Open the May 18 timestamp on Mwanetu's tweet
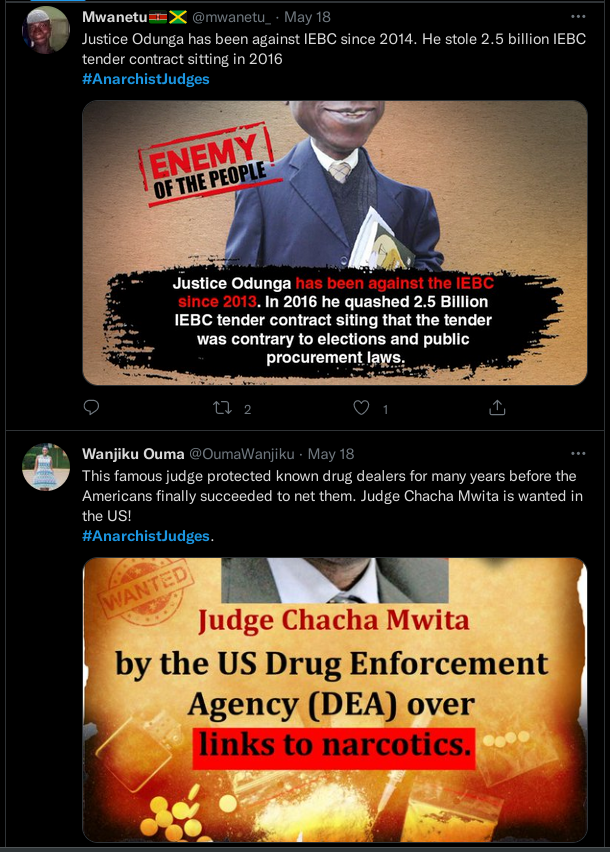 coord(307,17)
